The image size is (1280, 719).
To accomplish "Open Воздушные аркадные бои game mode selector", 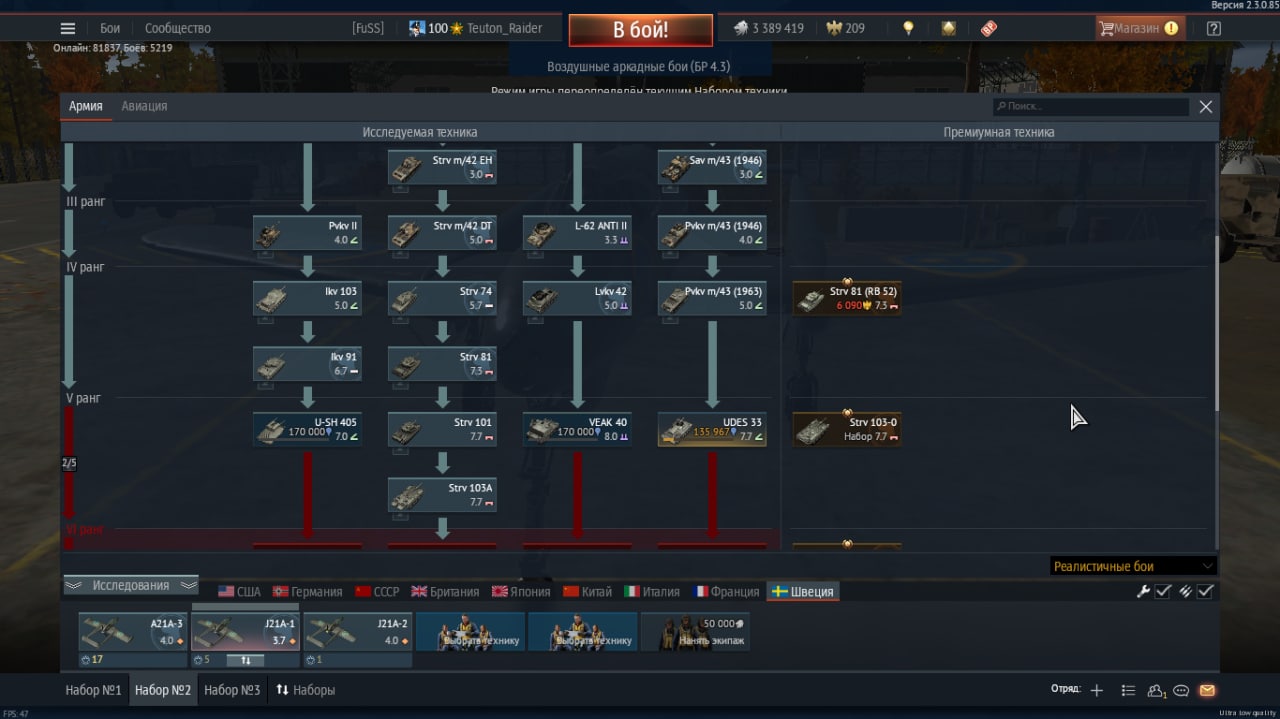I will tap(638, 66).
